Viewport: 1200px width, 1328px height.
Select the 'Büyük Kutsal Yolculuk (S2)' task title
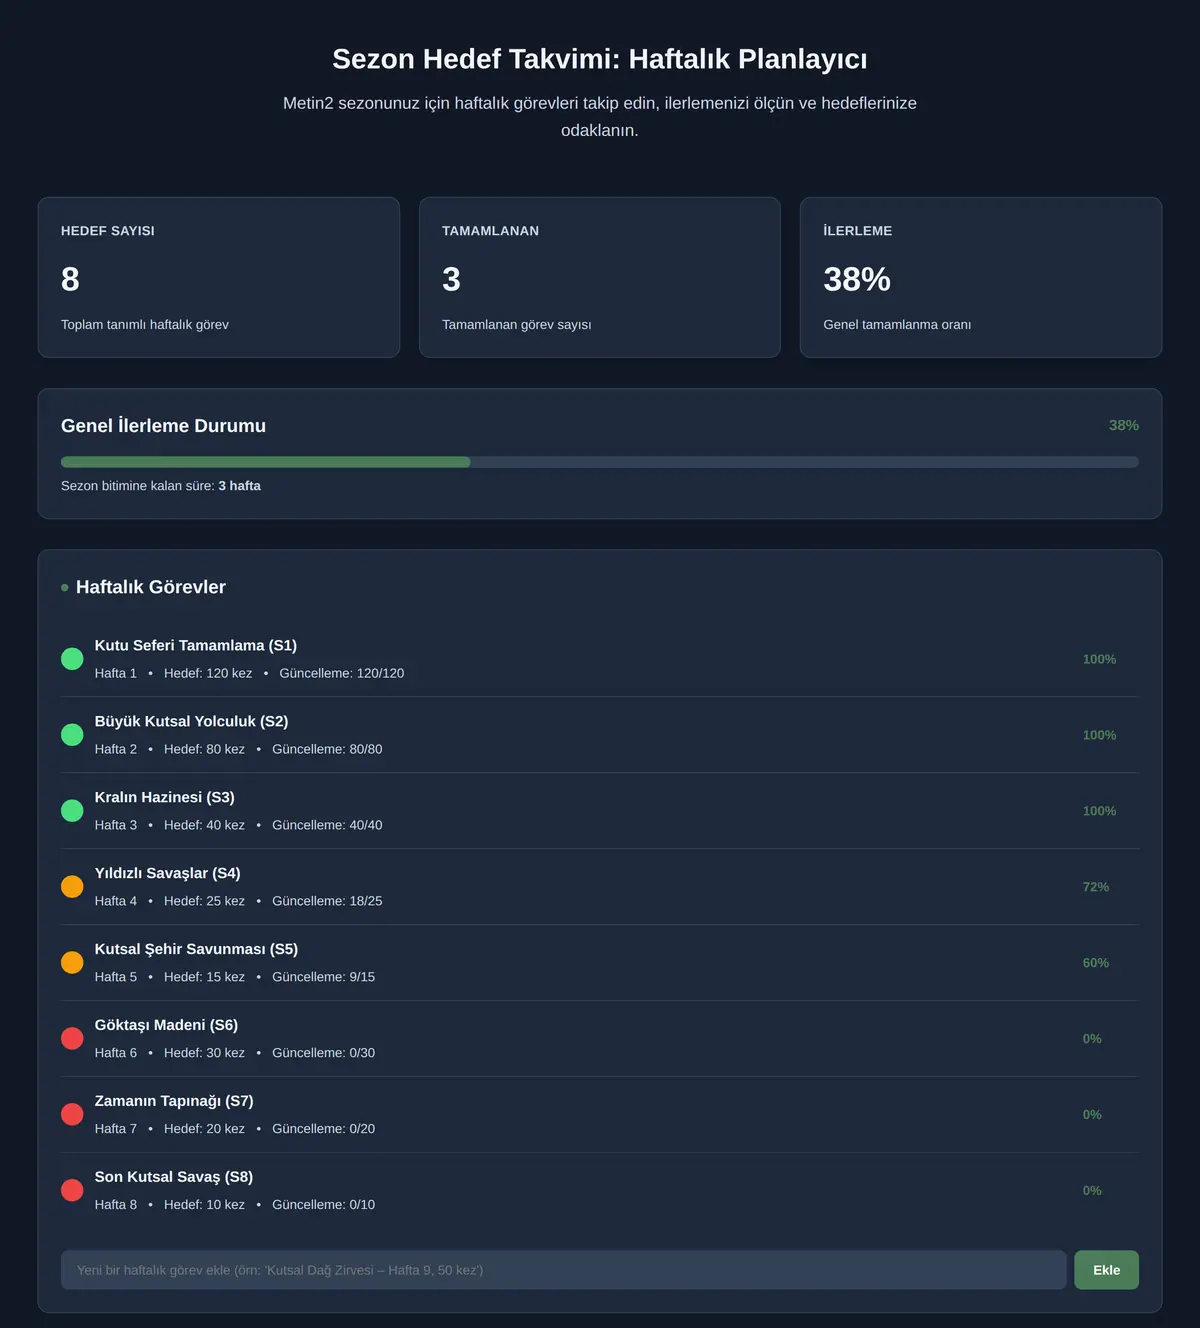click(x=191, y=722)
